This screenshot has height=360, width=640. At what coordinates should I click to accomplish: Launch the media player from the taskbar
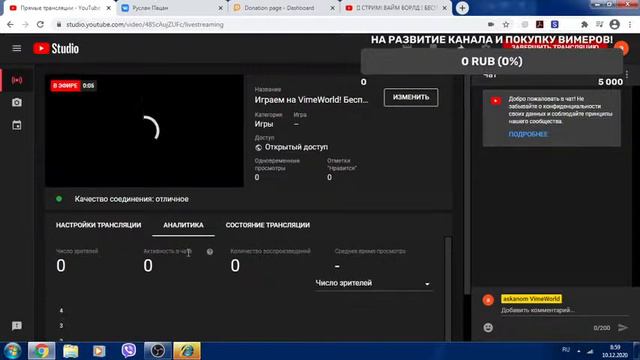click(99, 351)
